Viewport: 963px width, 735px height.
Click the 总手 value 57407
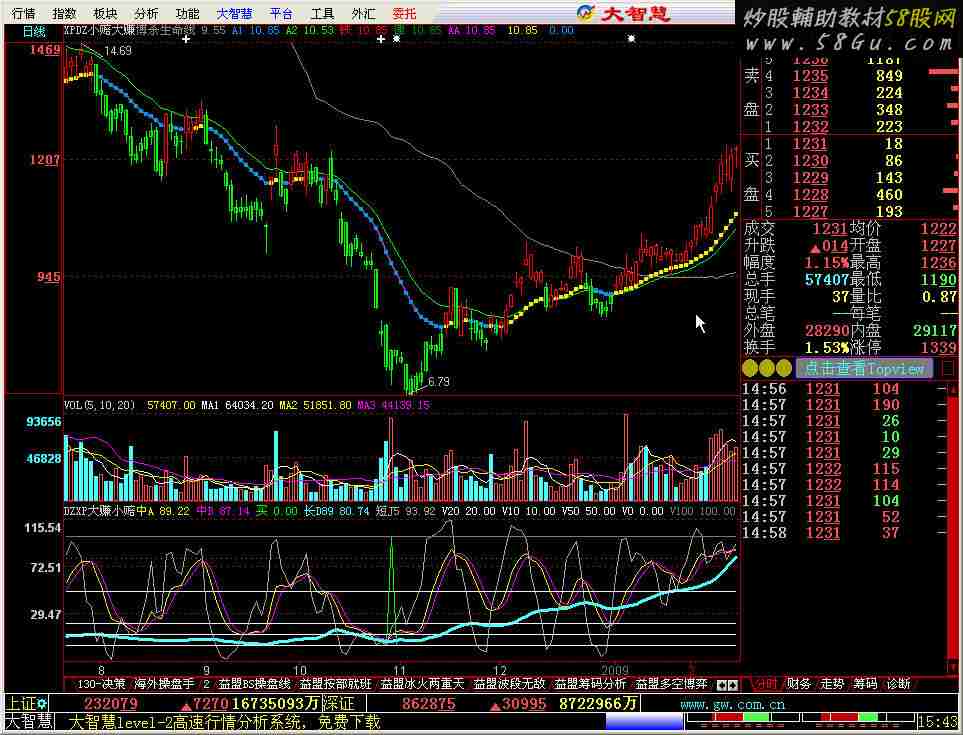tap(826, 279)
